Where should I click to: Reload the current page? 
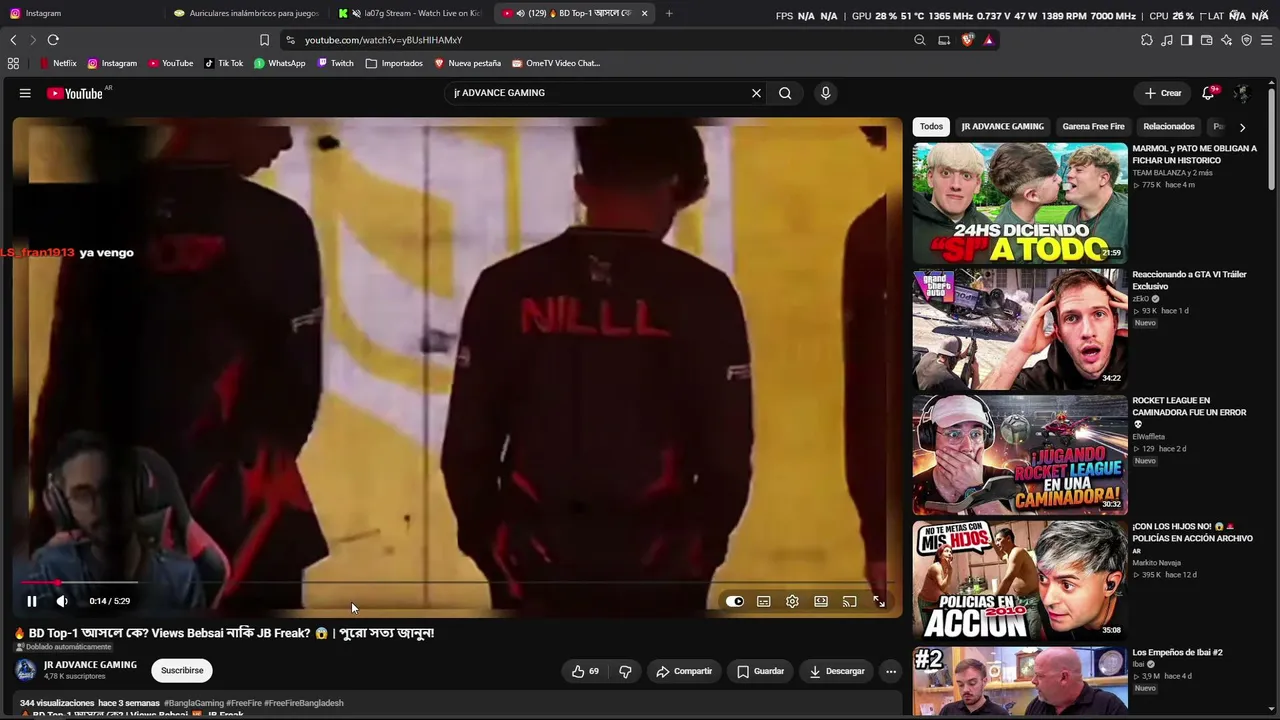click(53, 40)
